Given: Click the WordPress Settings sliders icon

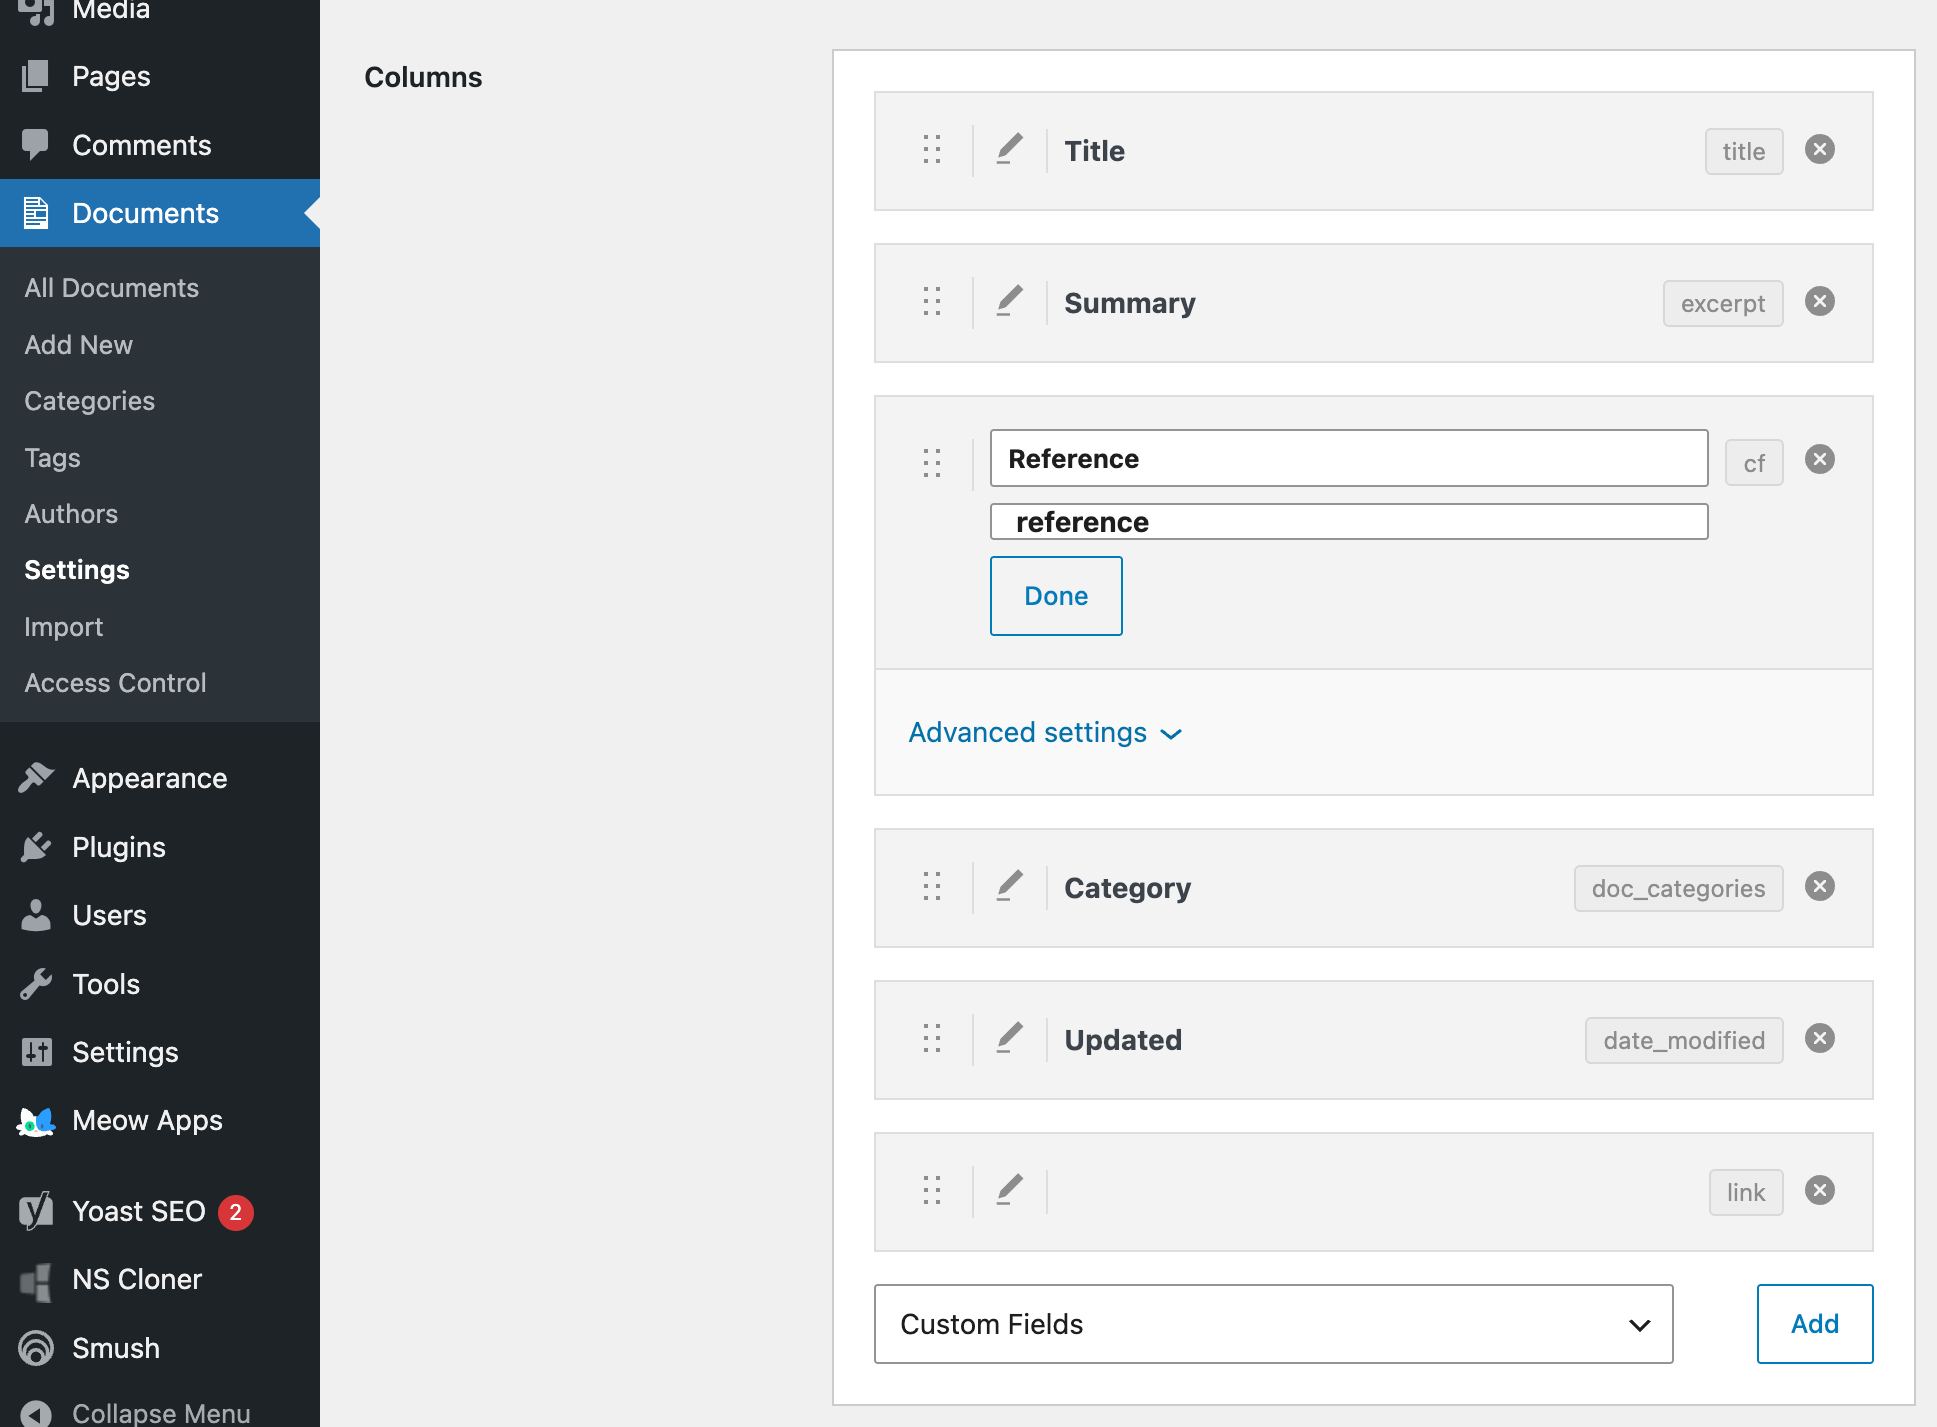Looking at the screenshot, I should point(36,1052).
